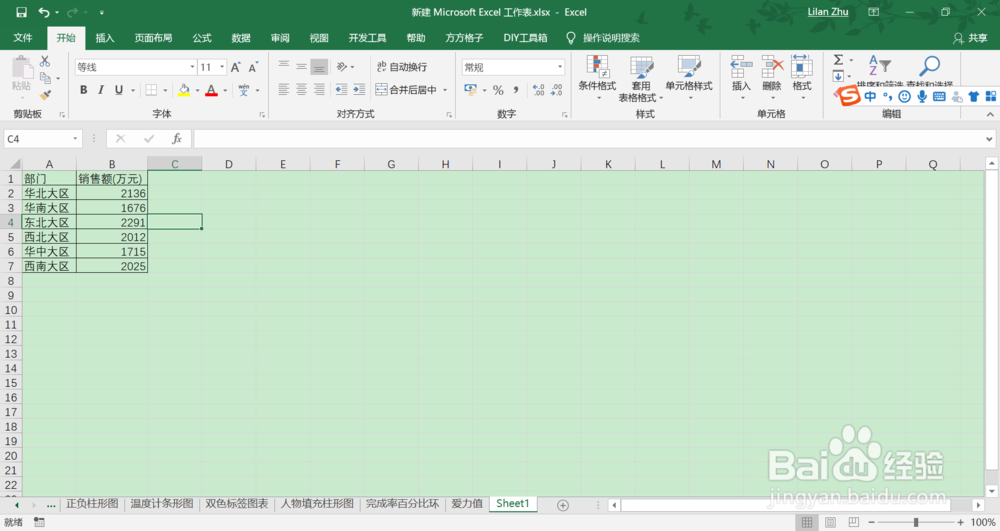Click 合并后居中 Merge and Center
The width and height of the screenshot is (1000, 531).
(x=406, y=90)
